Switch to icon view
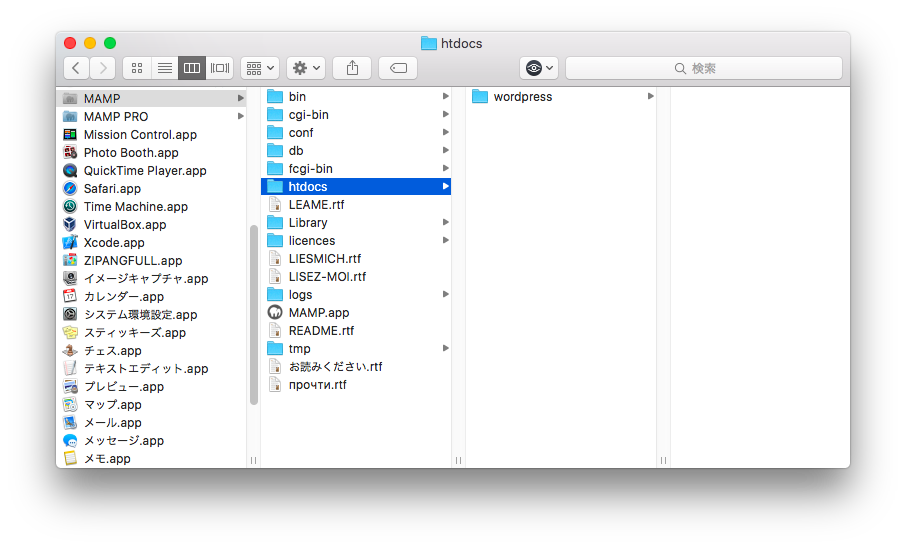The image size is (906, 548). [x=137, y=68]
